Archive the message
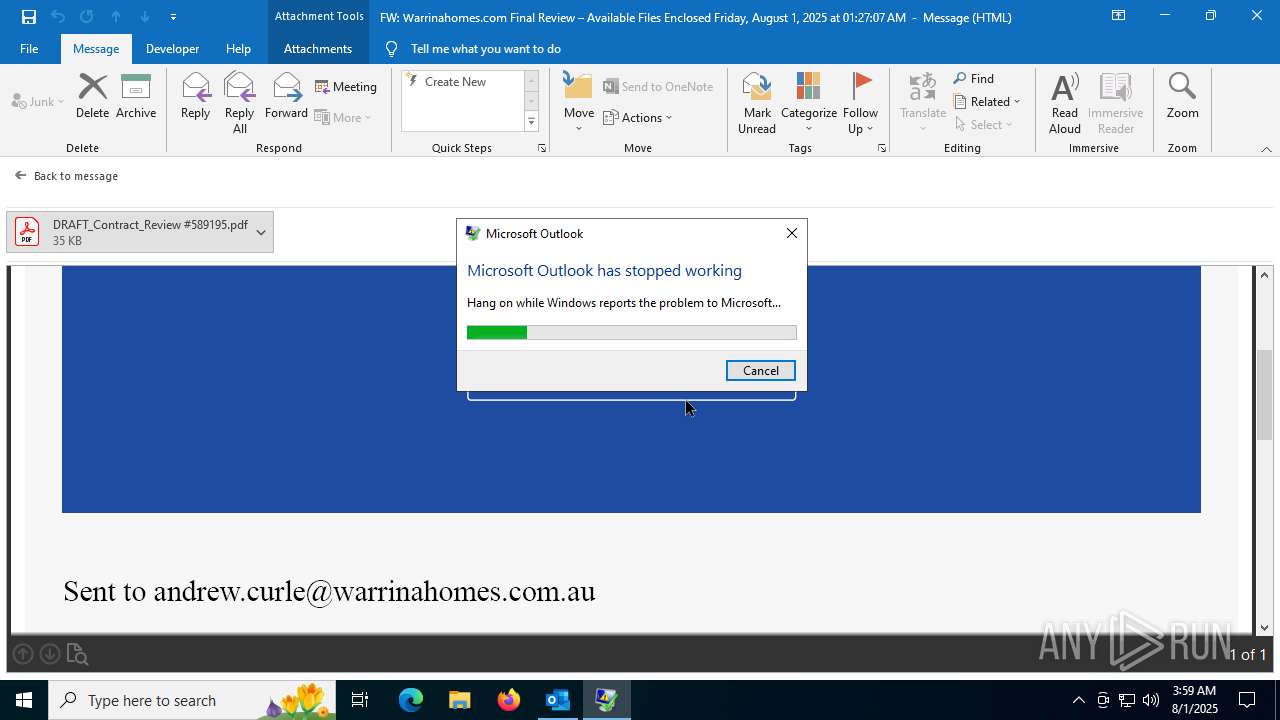Viewport: 1280px width, 720px height. [x=136, y=97]
